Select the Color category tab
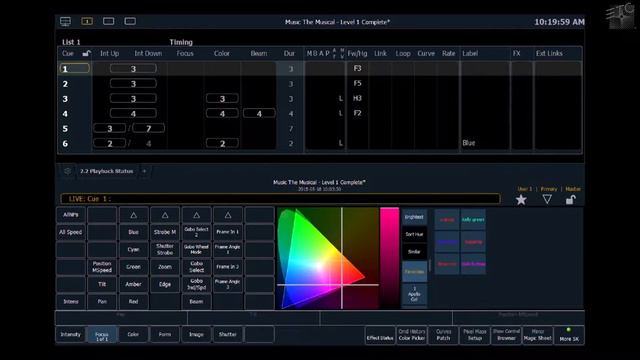Viewport: 640px width, 360px height. 133,334
